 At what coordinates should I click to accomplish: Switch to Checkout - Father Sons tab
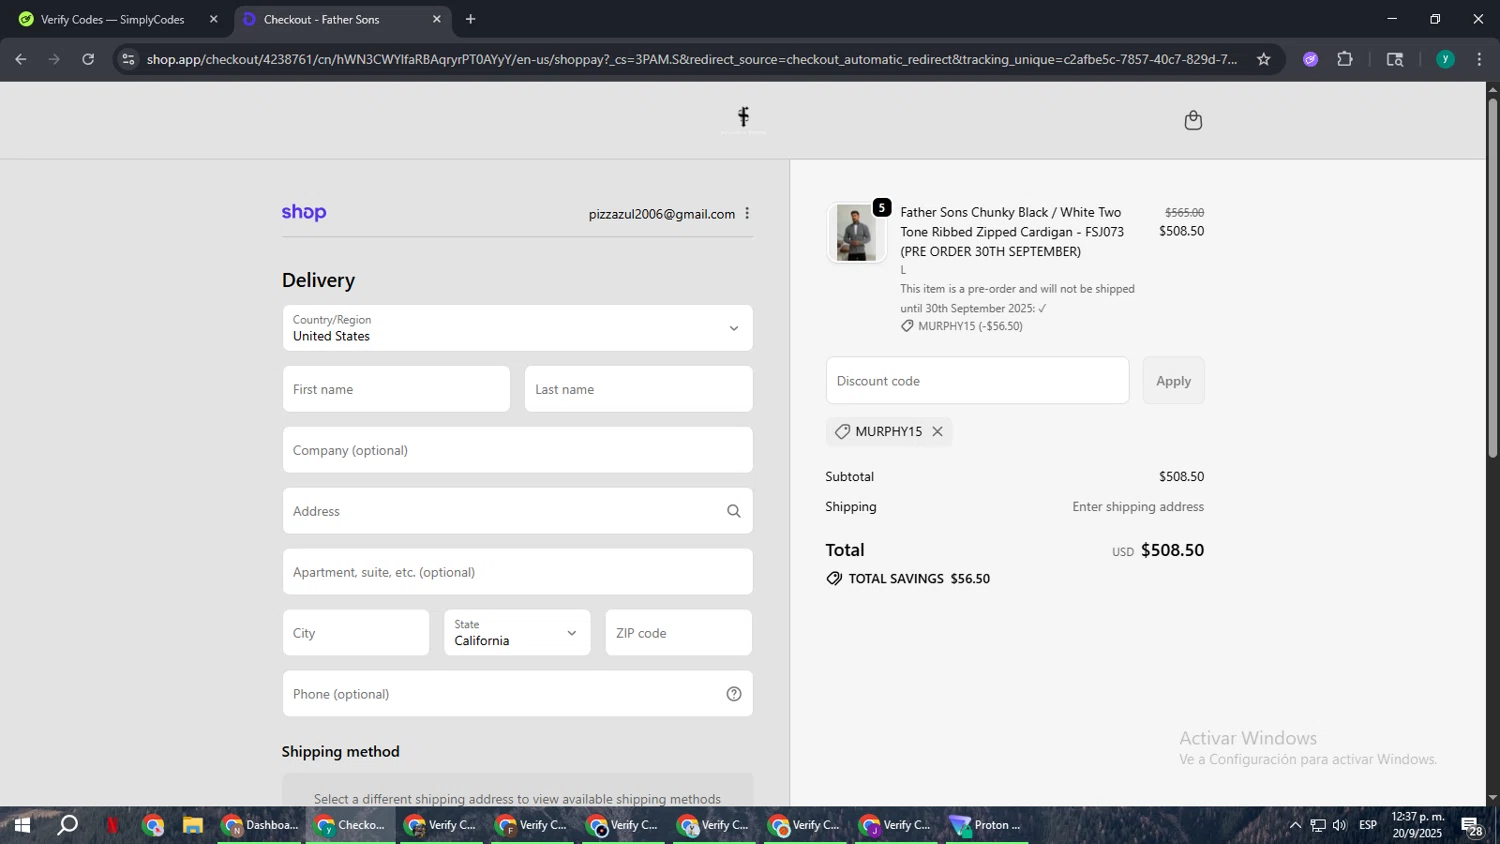[x=322, y=19]
